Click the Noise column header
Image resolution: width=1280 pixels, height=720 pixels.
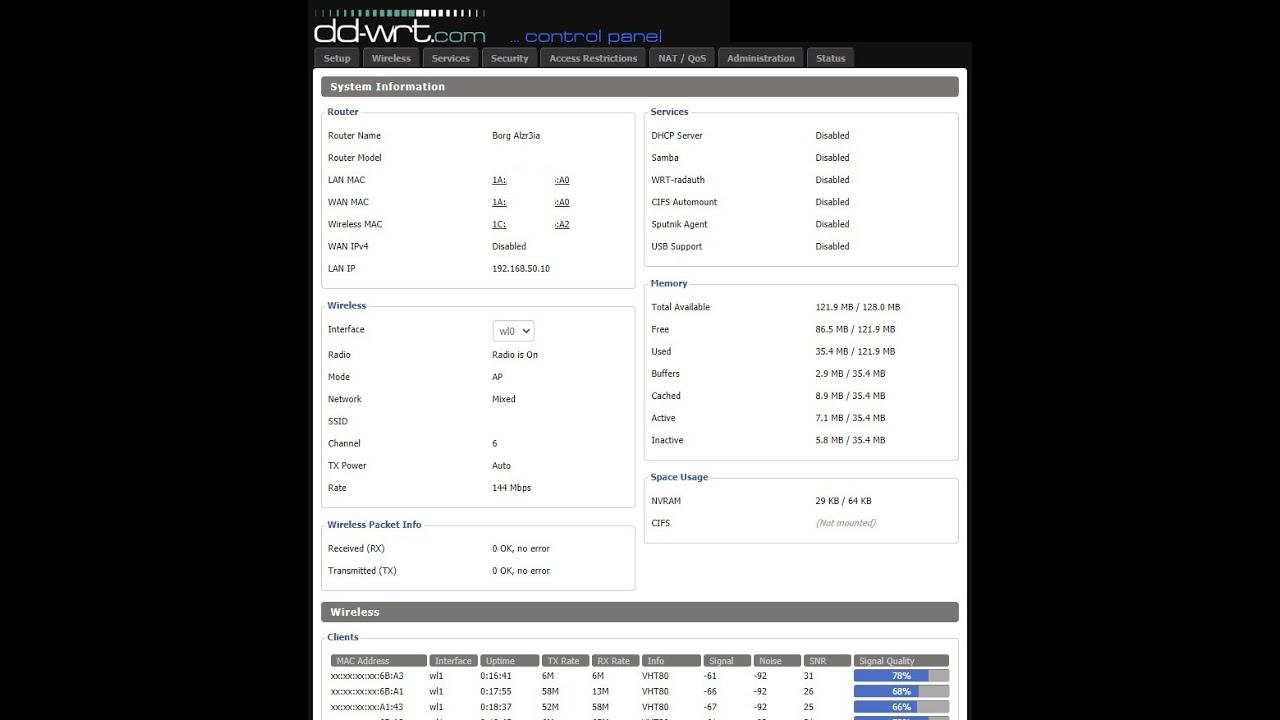(x=777, y=661)
